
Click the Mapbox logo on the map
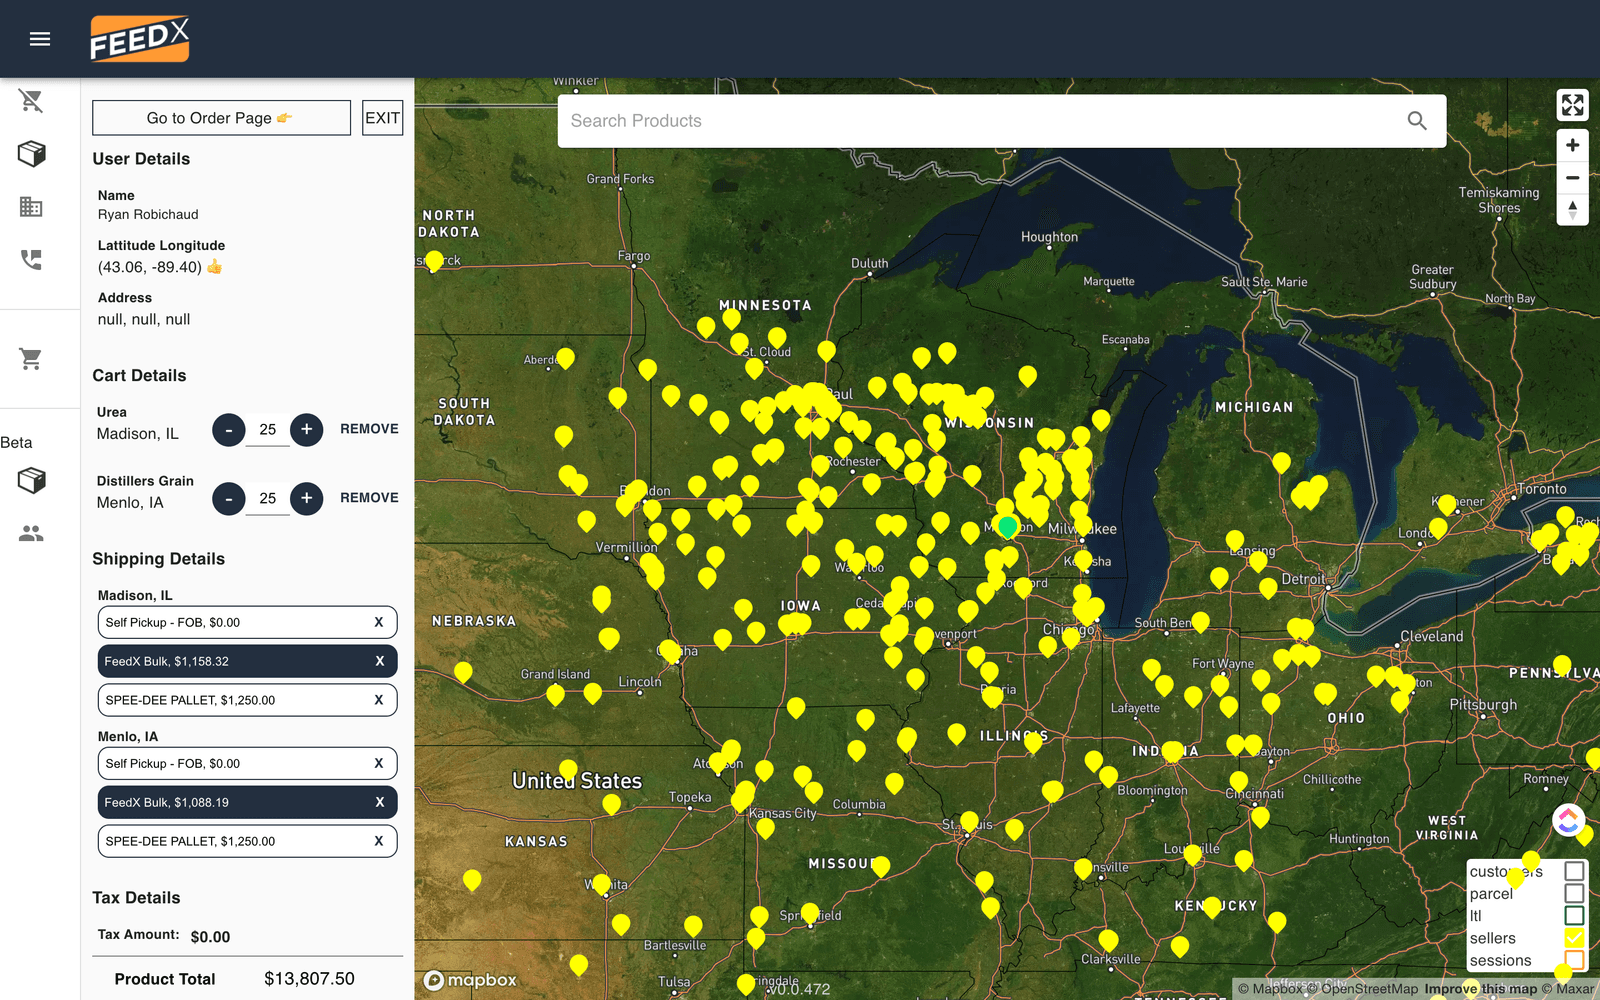click(x=470, y=980)
